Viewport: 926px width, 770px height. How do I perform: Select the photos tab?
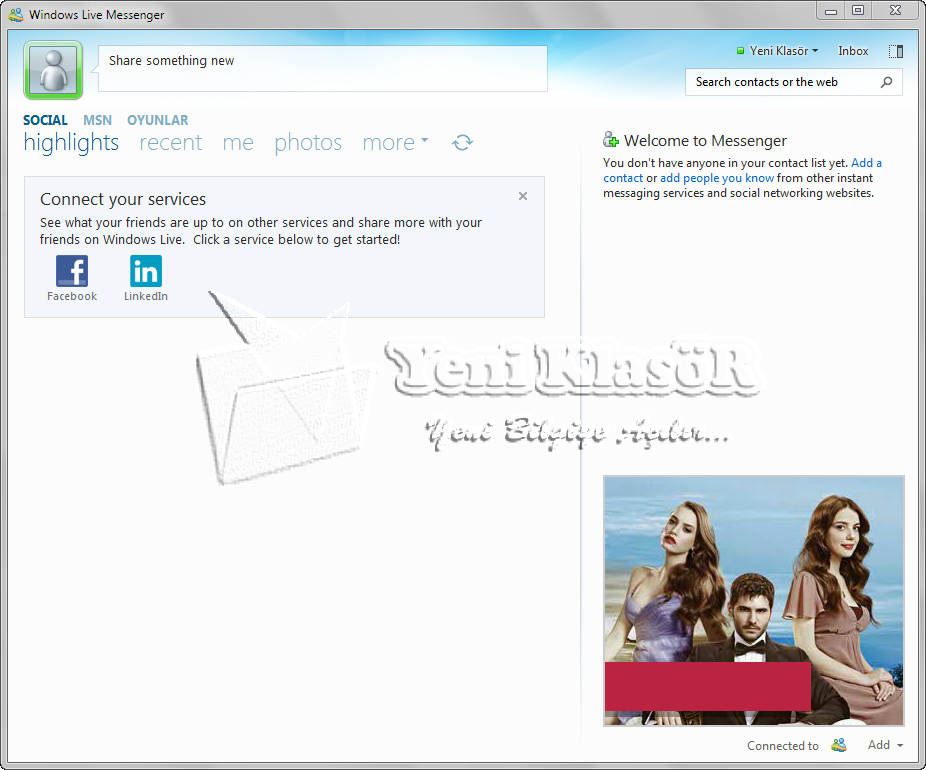pyautogui.click(x=308, y=143)
